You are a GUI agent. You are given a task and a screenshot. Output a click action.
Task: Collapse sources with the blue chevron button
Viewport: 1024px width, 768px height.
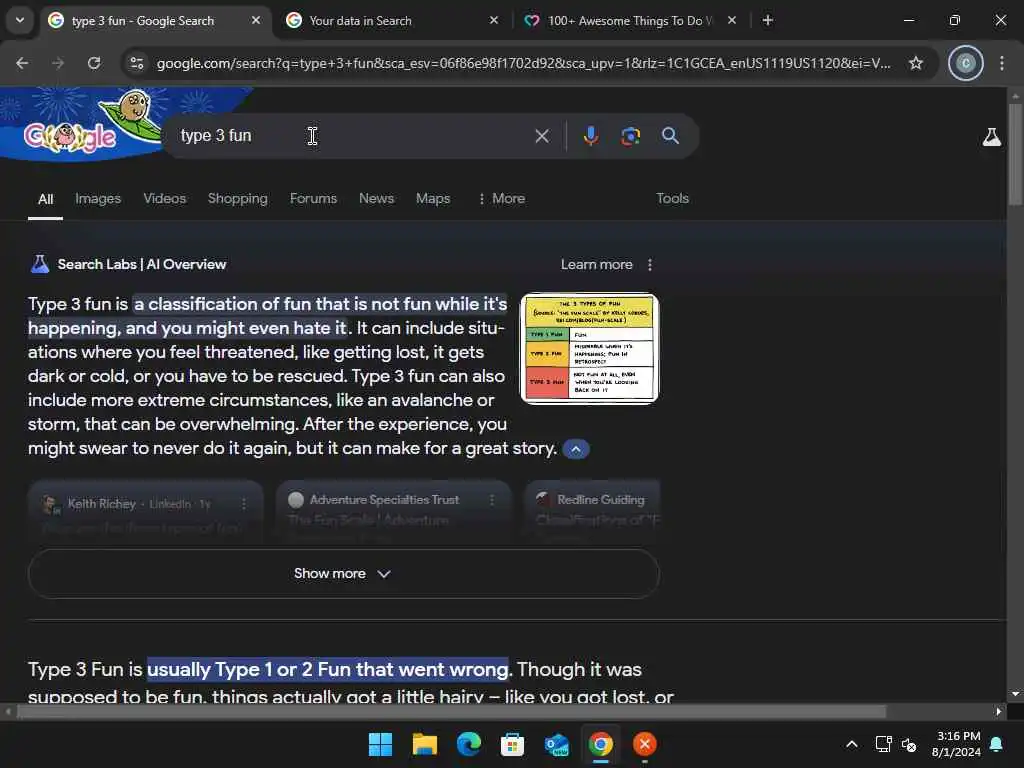(575, 449)
